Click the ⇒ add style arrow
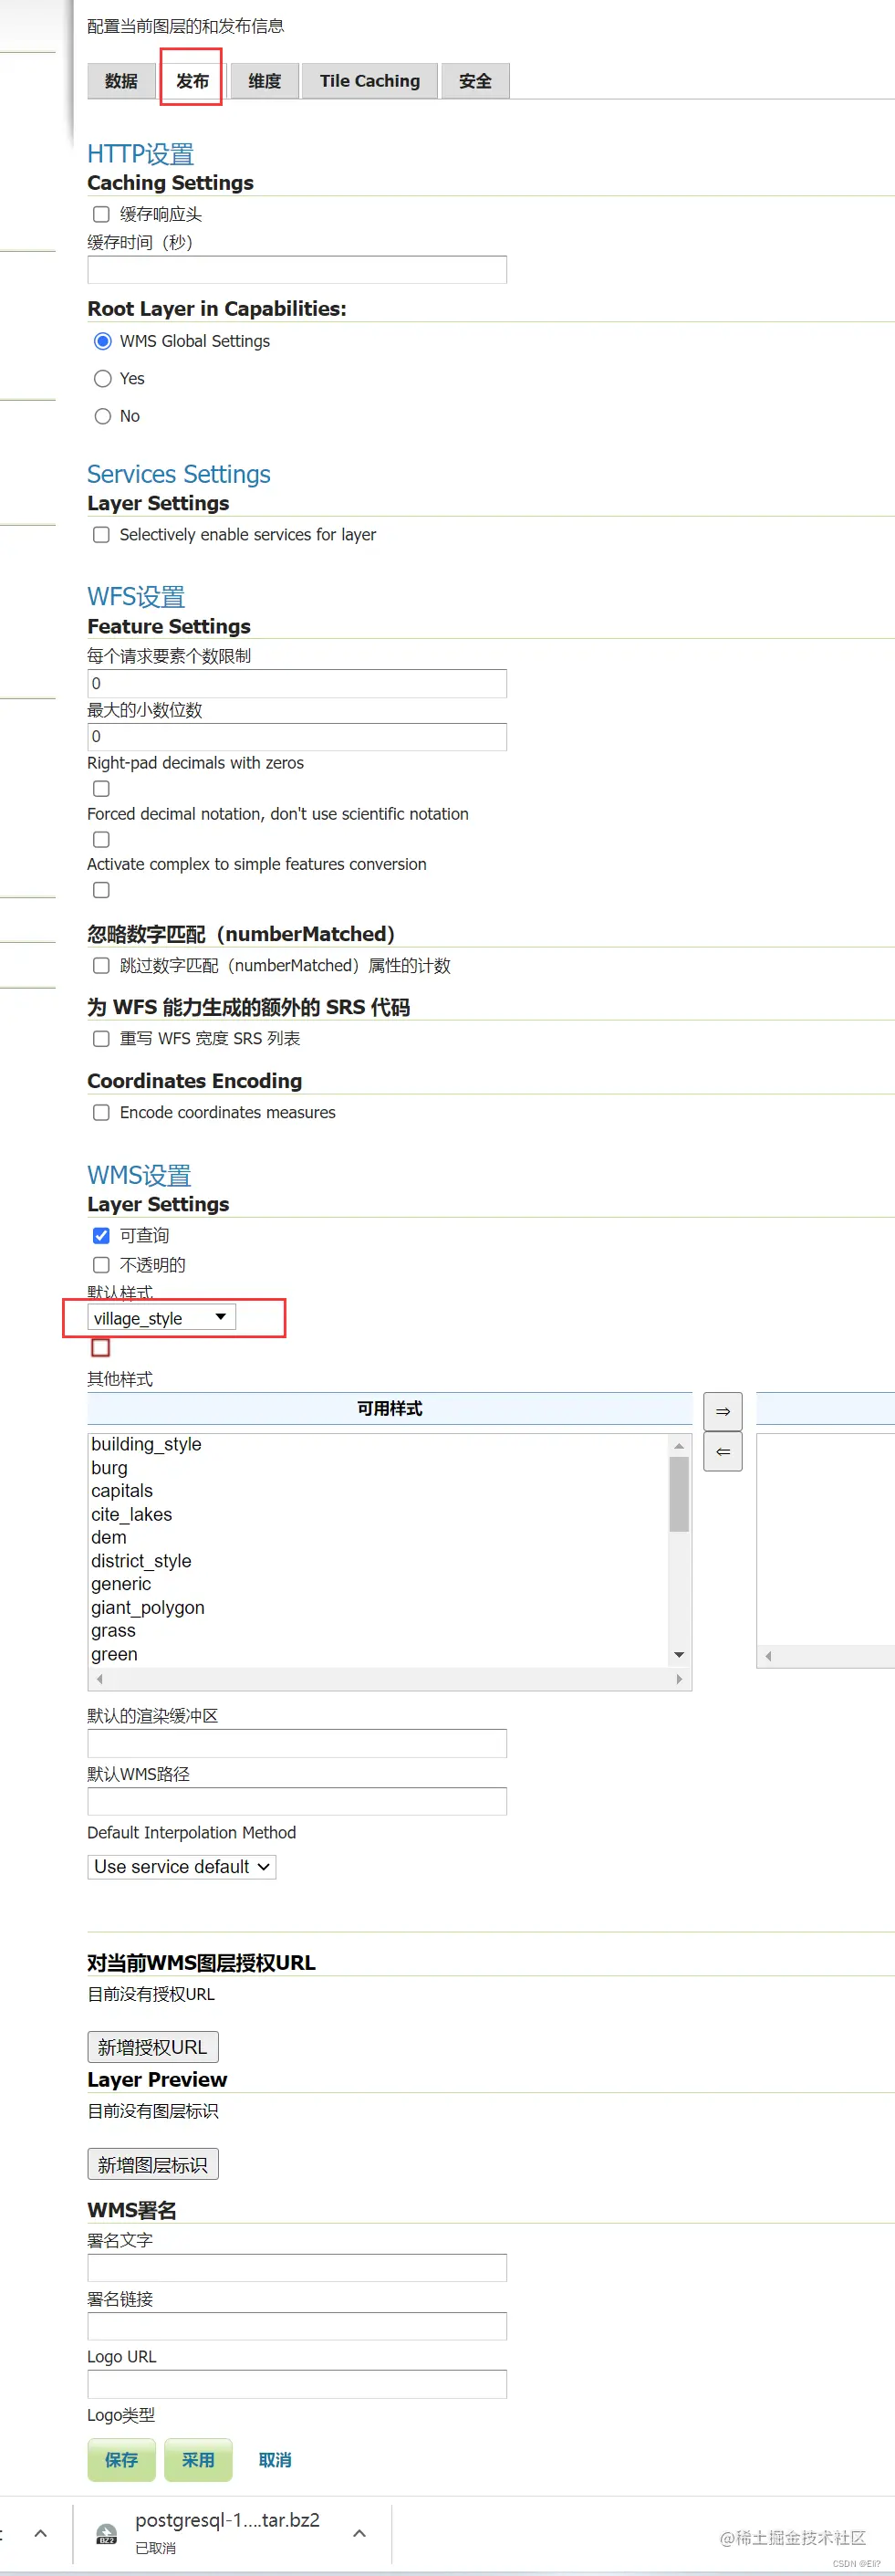Image resolution: width=895 pixels, height=2576 pixels. point(723,1412)
